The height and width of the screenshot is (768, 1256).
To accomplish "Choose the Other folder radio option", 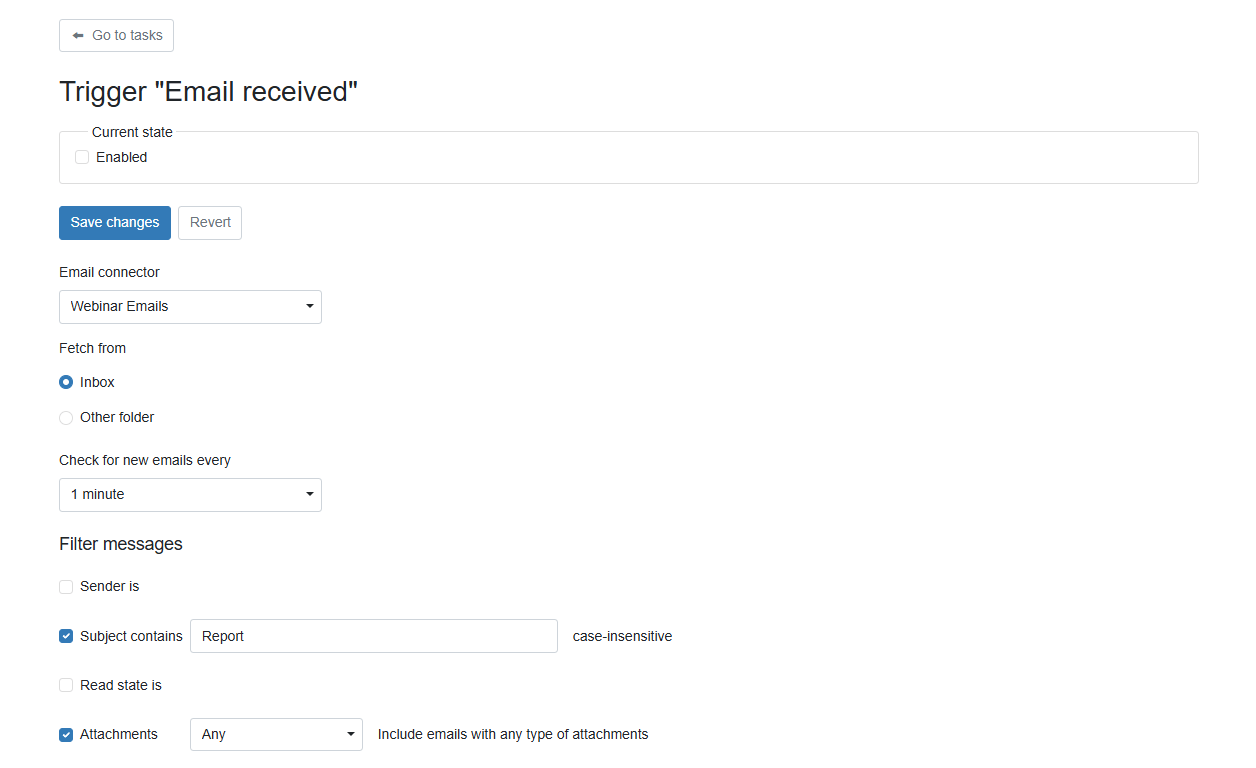I will pos(66,418).
